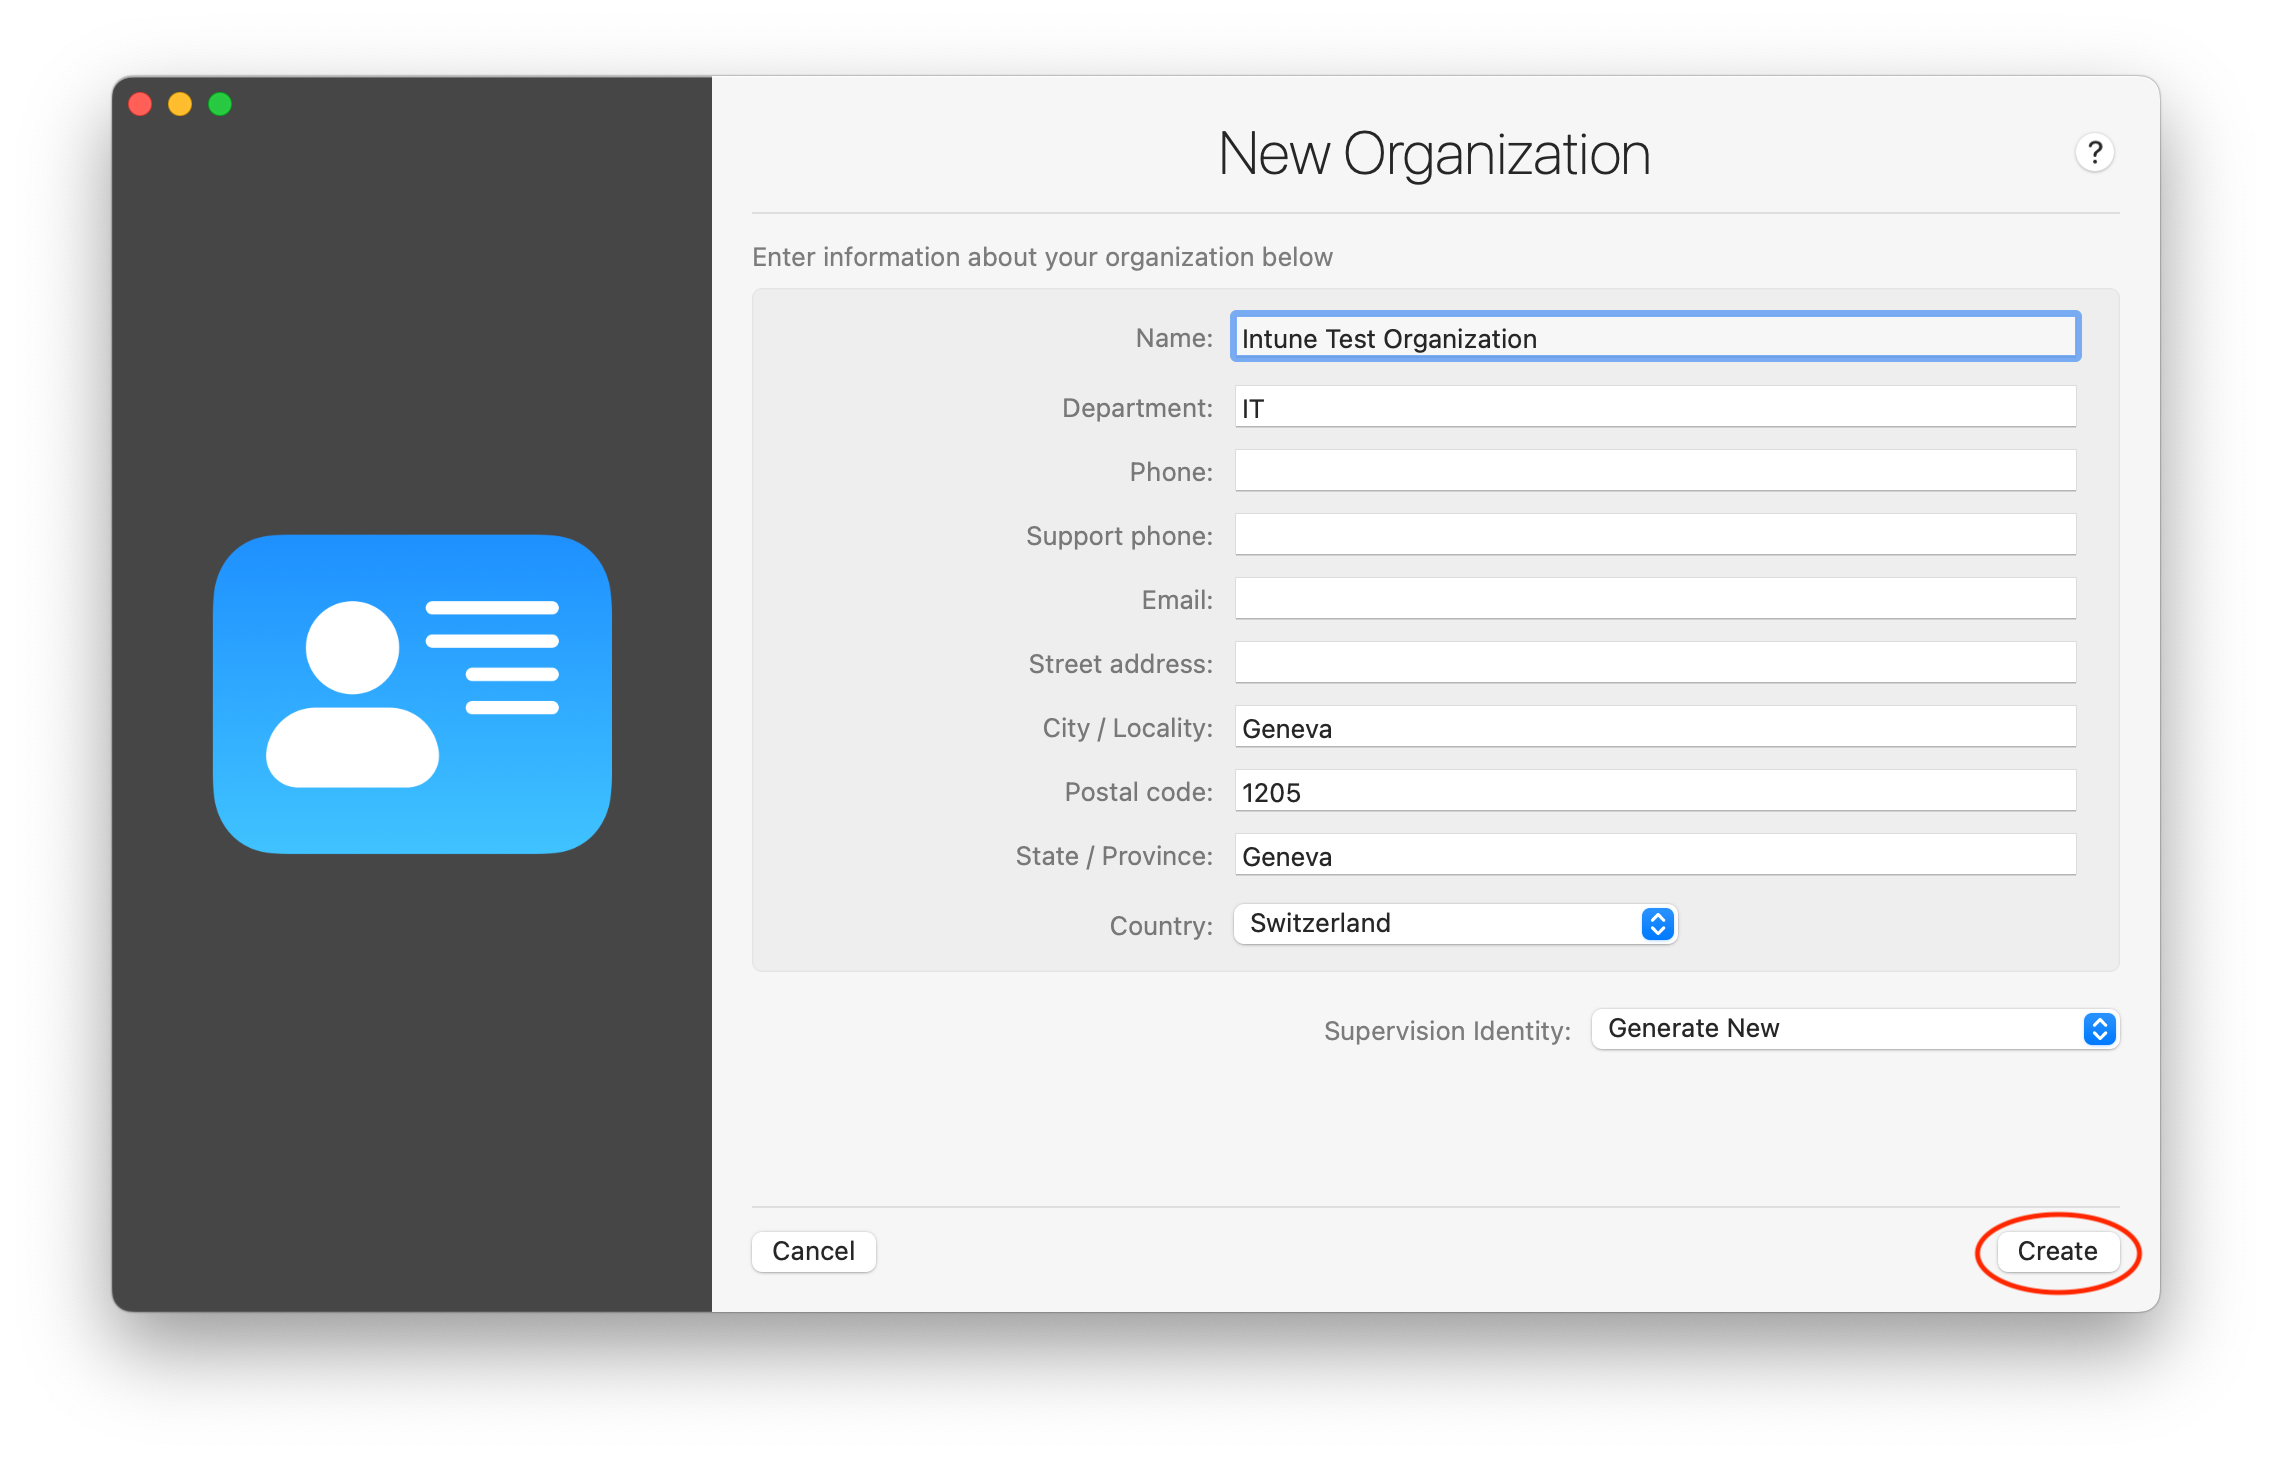Viewport: 2272px width, 1460px height.
Task: Click the red close window control
Action: tap(140, 103)
